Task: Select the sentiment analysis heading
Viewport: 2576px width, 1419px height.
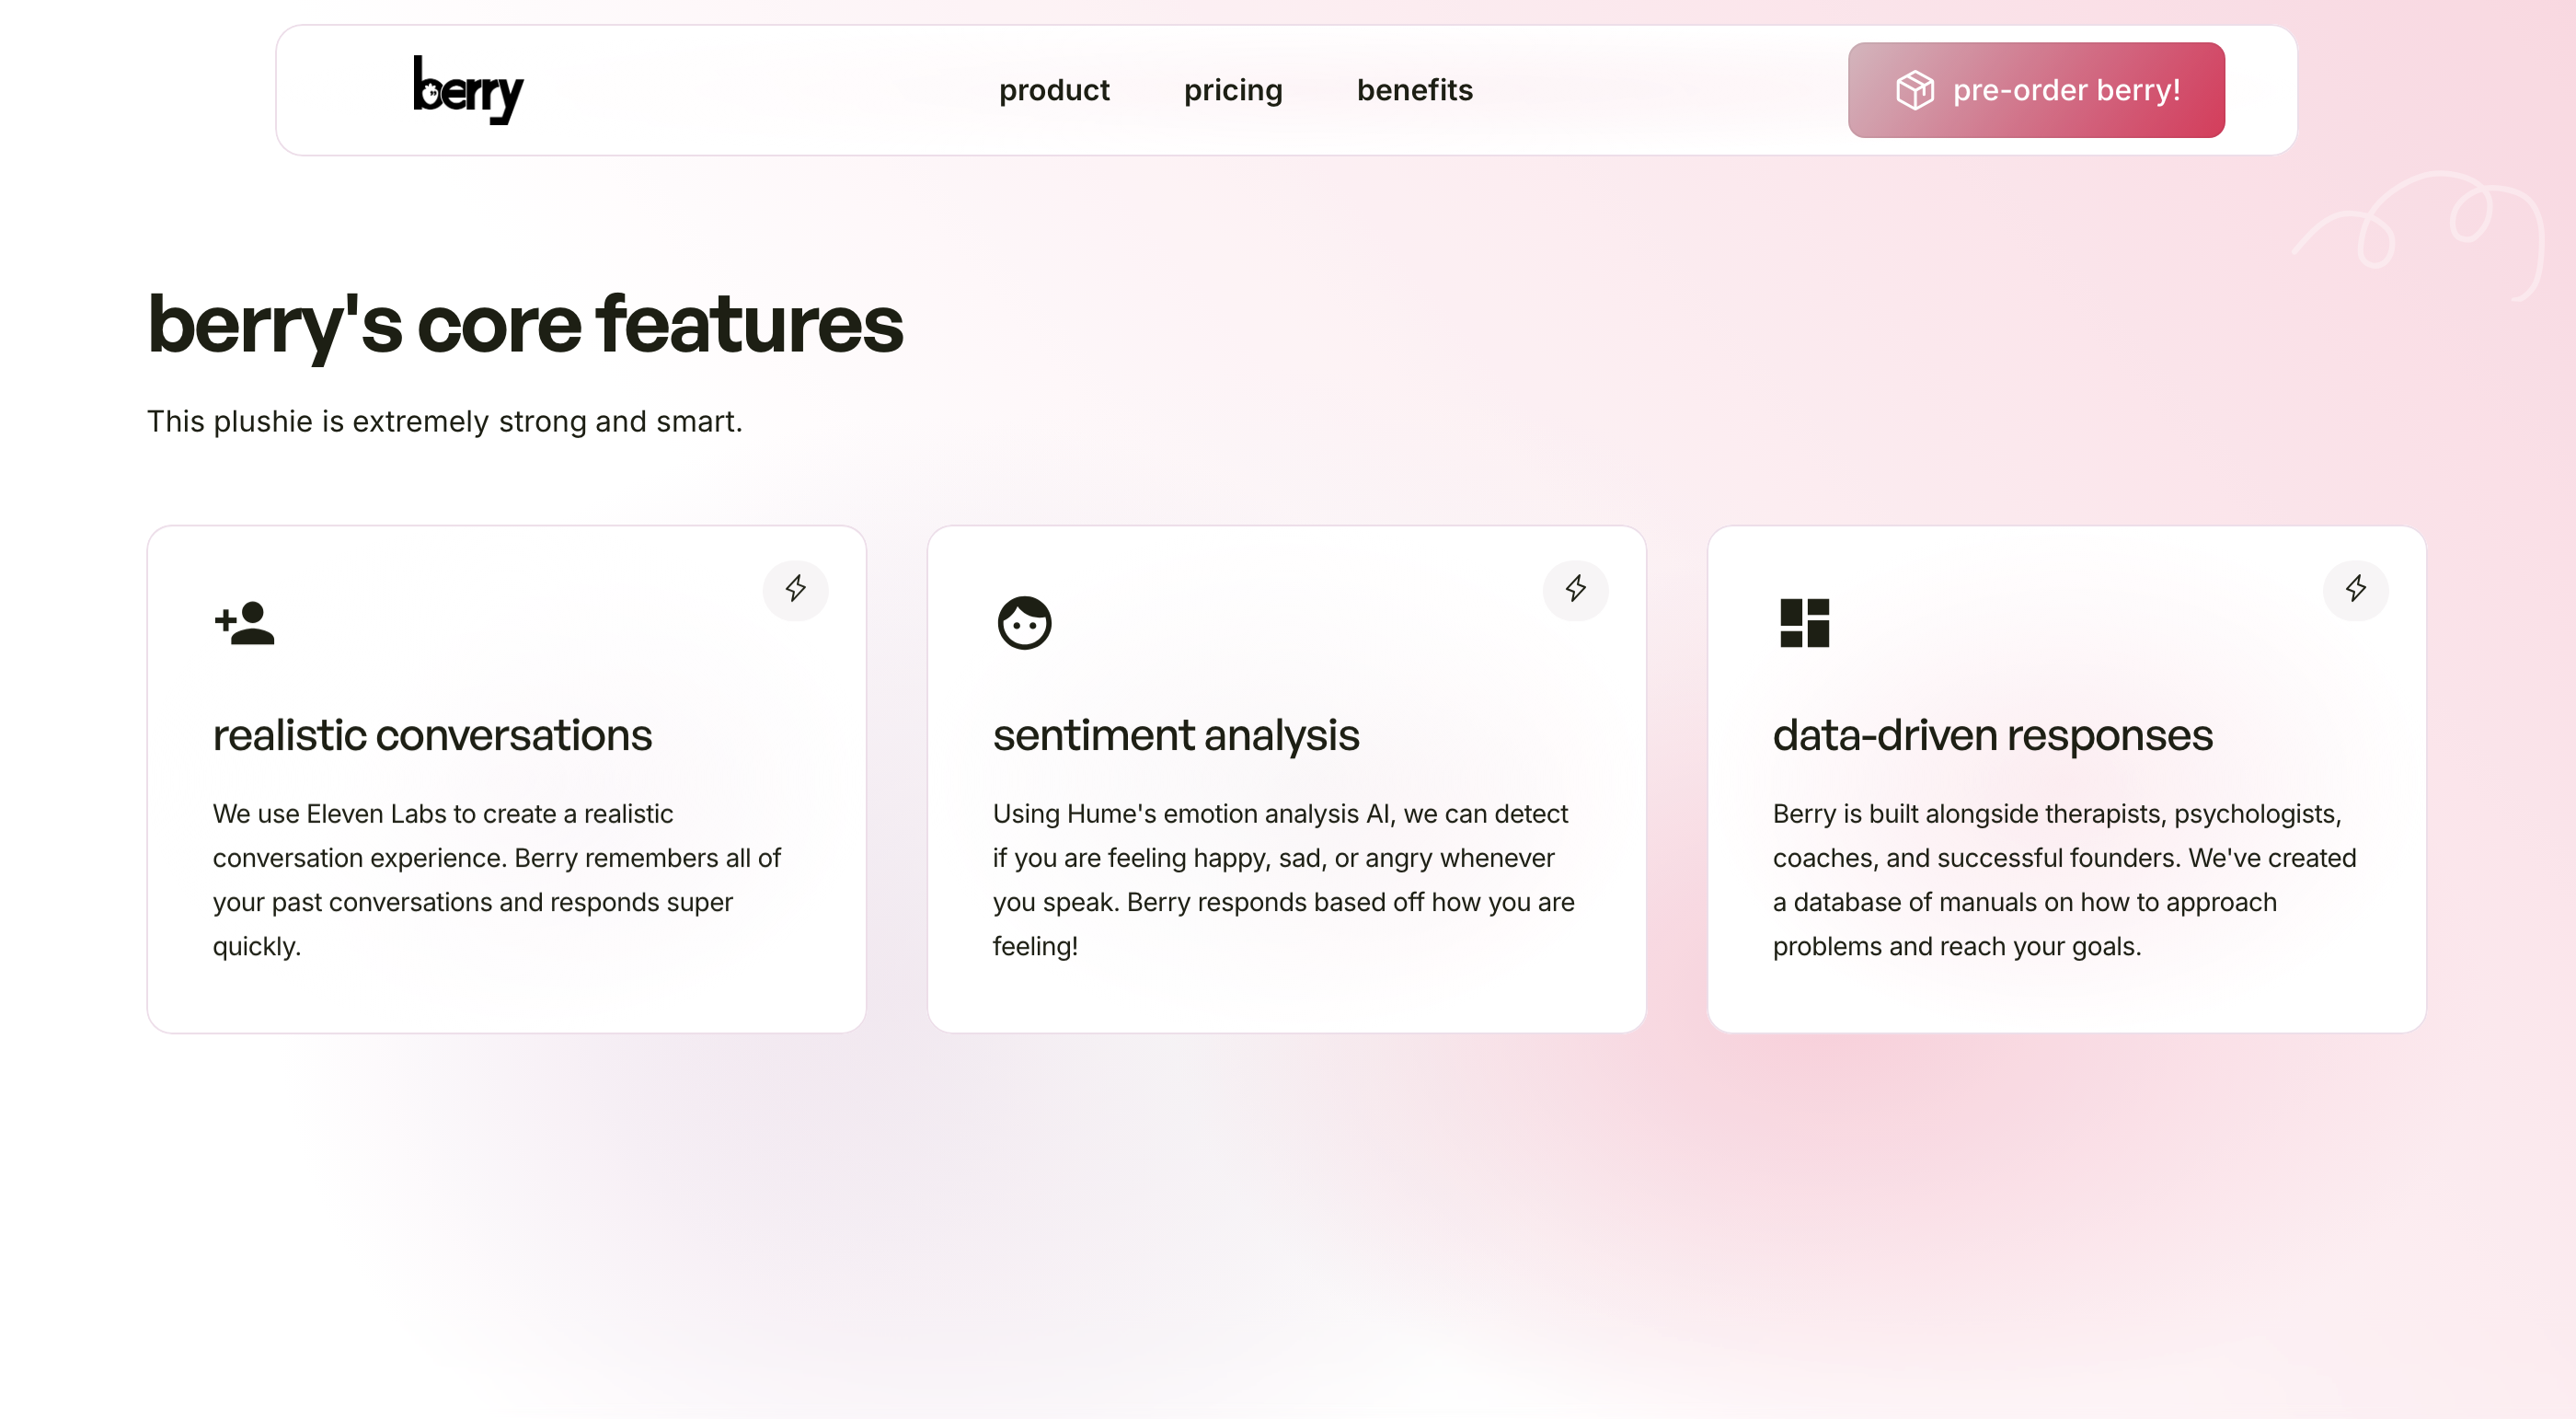Action: coord(1175,735)
